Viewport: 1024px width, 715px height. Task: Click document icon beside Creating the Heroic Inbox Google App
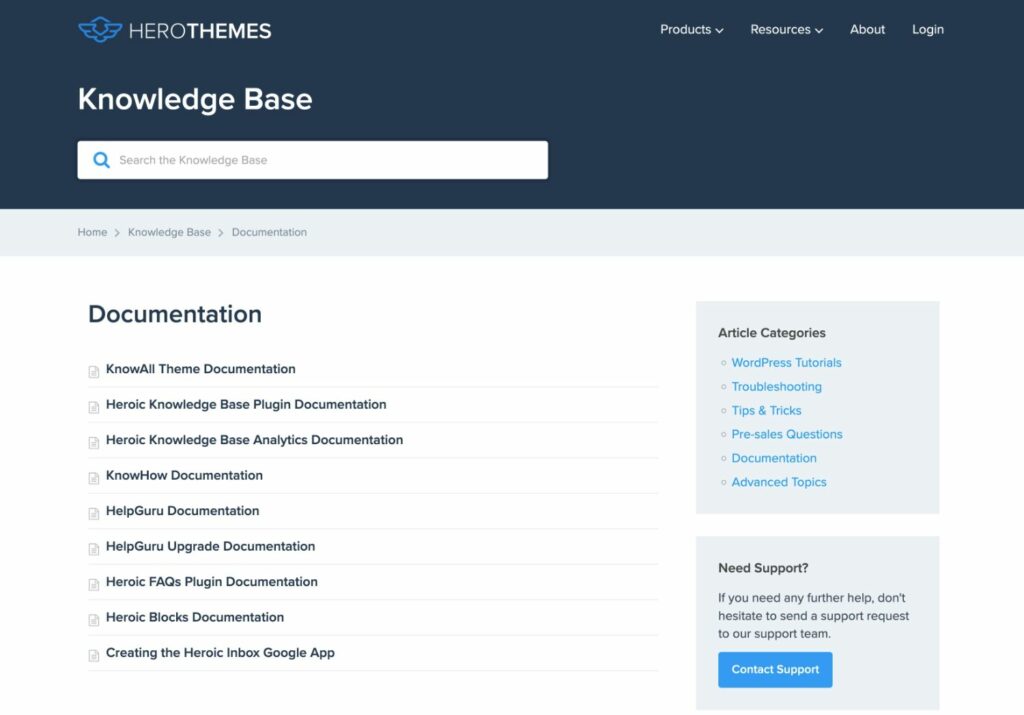click(x=93, y=655)
